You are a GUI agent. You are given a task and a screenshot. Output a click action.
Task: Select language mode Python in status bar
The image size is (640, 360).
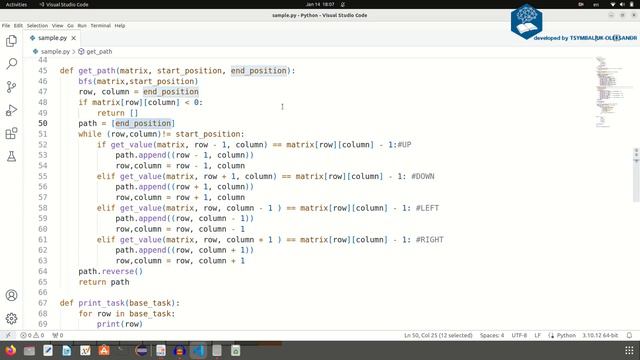point(566,335)
